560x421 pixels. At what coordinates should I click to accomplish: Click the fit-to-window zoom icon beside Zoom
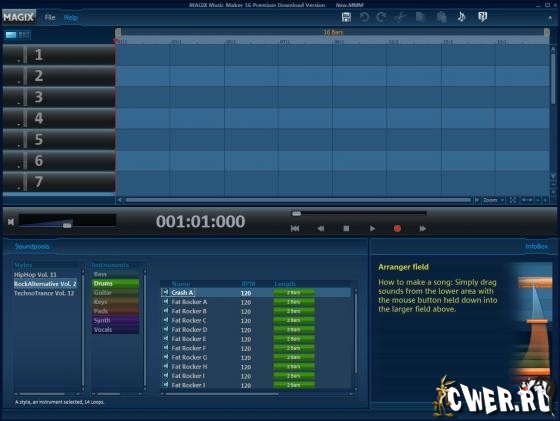coord(513,200)
